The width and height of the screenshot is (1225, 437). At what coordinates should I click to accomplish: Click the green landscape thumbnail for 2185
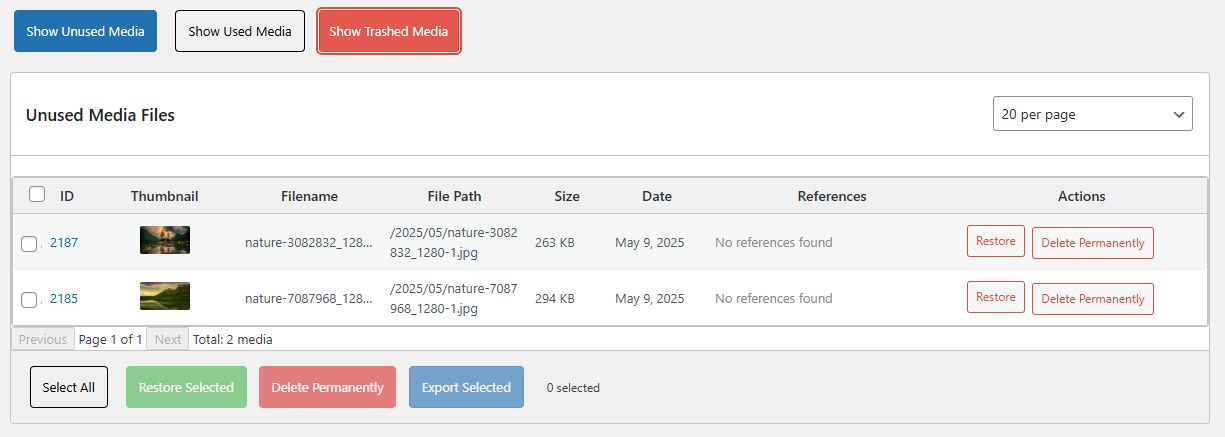(x=165, y=296)
